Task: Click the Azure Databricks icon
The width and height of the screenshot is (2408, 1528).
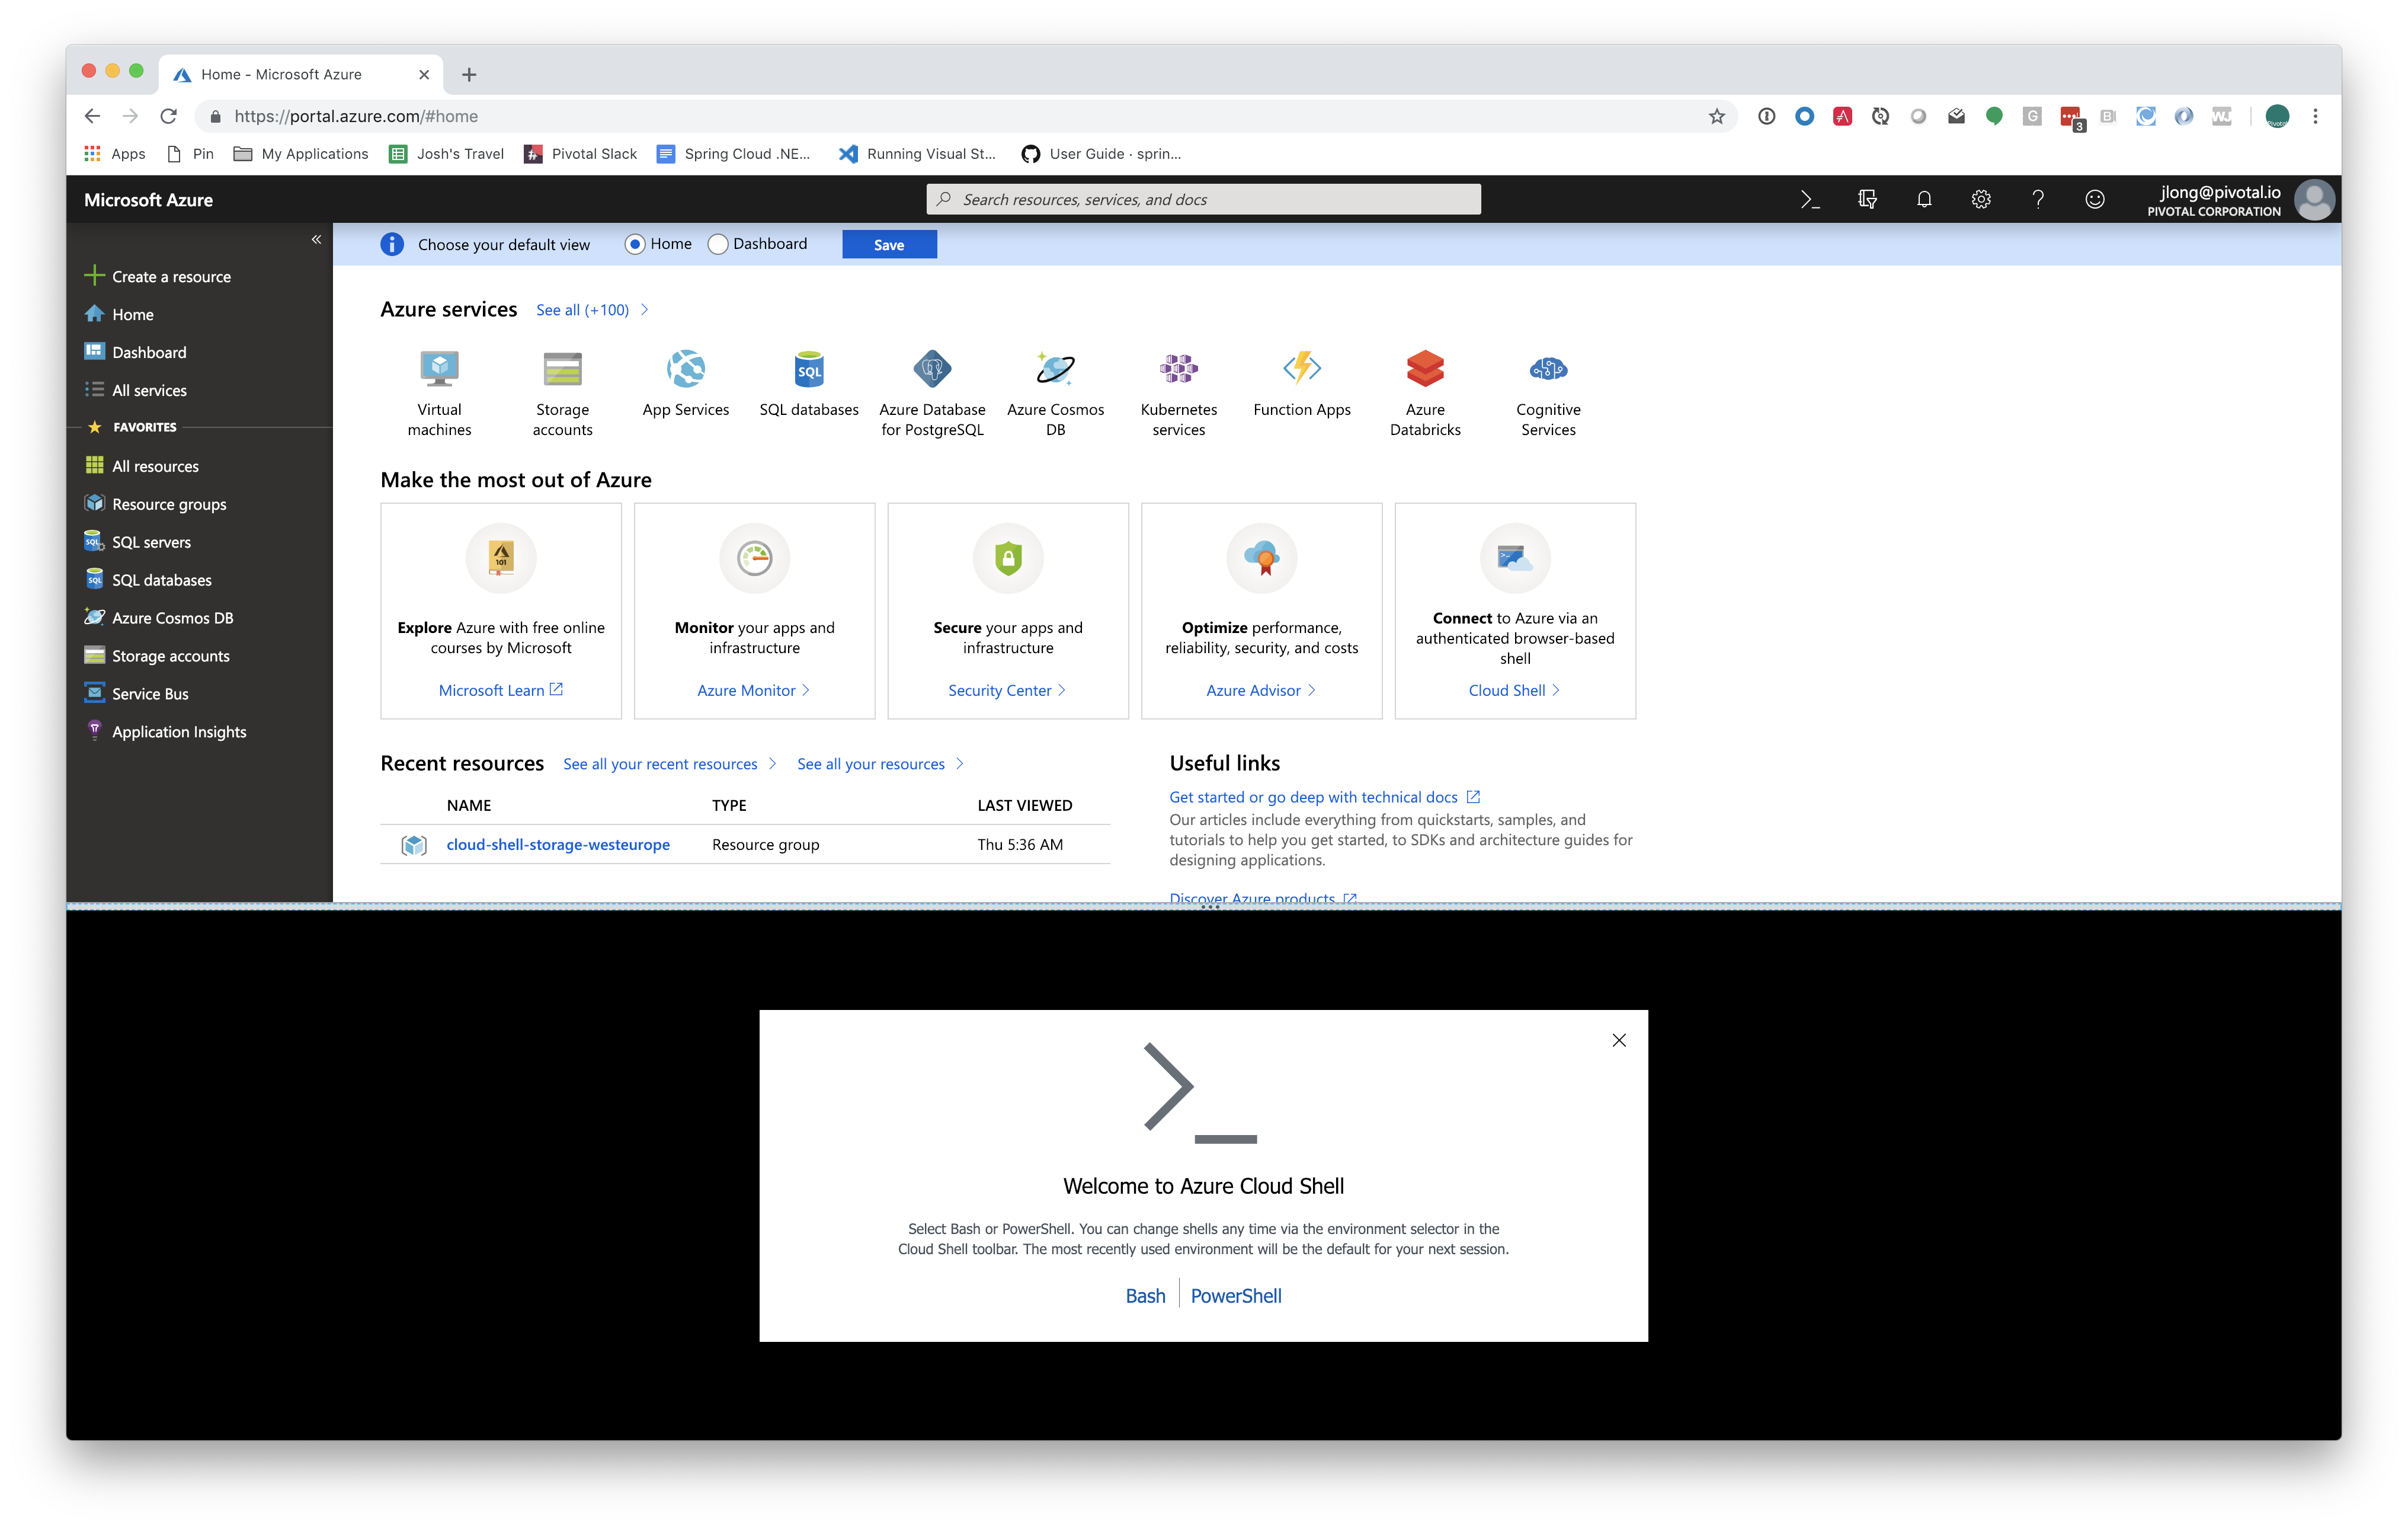Action: tap(1424, 369)
